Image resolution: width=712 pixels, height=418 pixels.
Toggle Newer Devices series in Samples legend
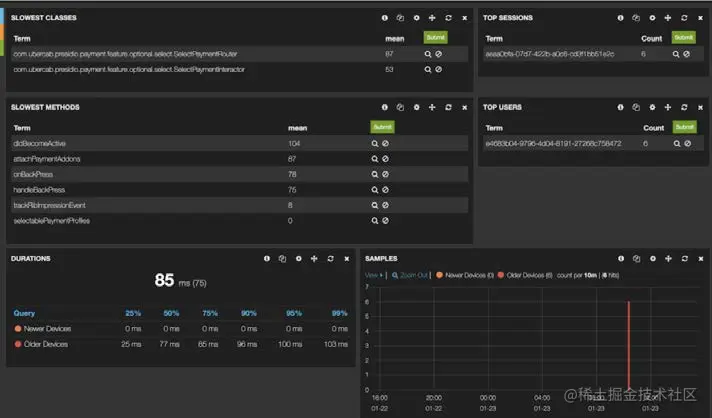[465, 275]
